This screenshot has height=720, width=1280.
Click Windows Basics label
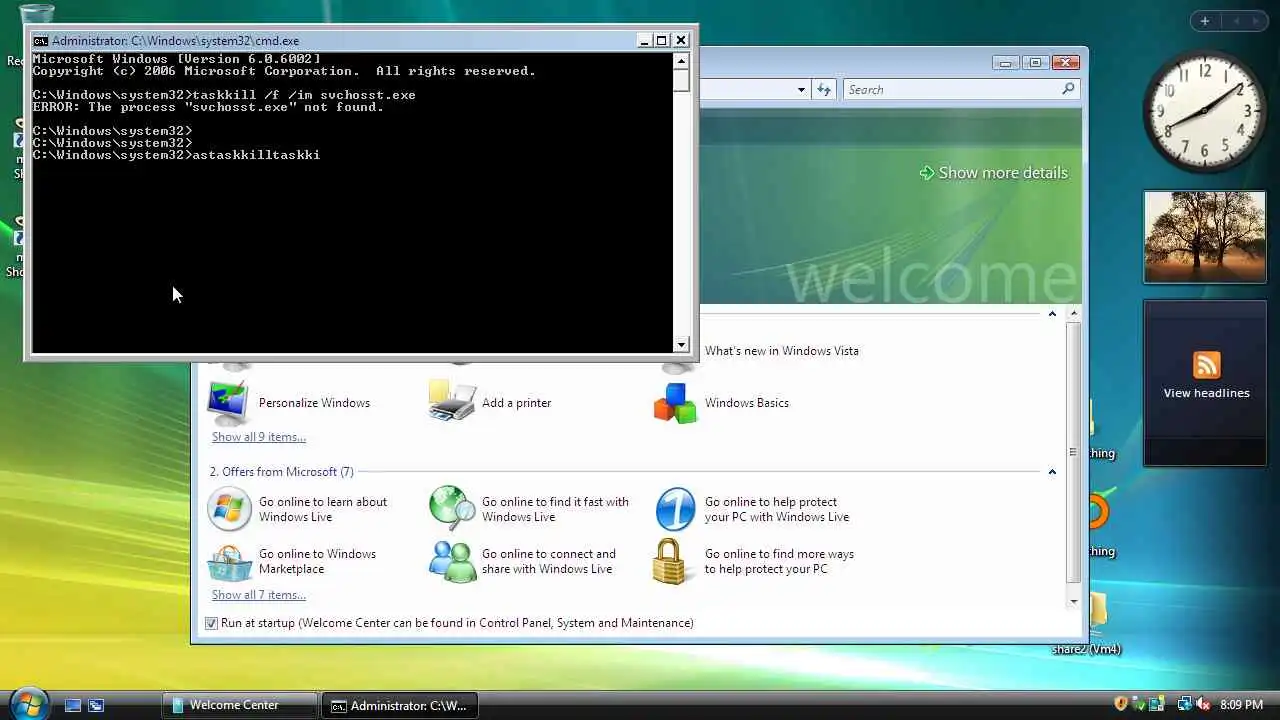(x=747, y=403)
